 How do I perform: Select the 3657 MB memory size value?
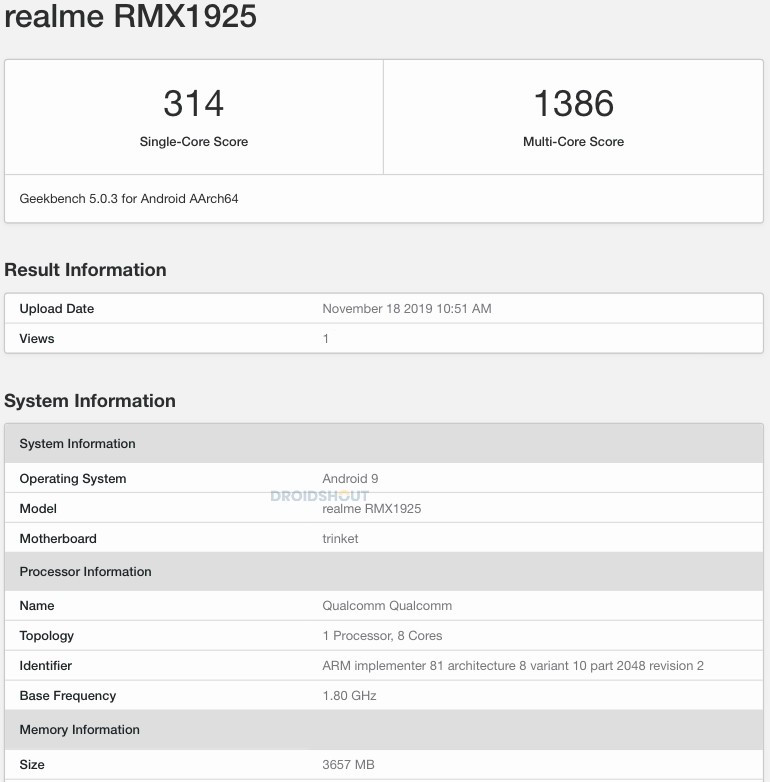click(348, 765)
